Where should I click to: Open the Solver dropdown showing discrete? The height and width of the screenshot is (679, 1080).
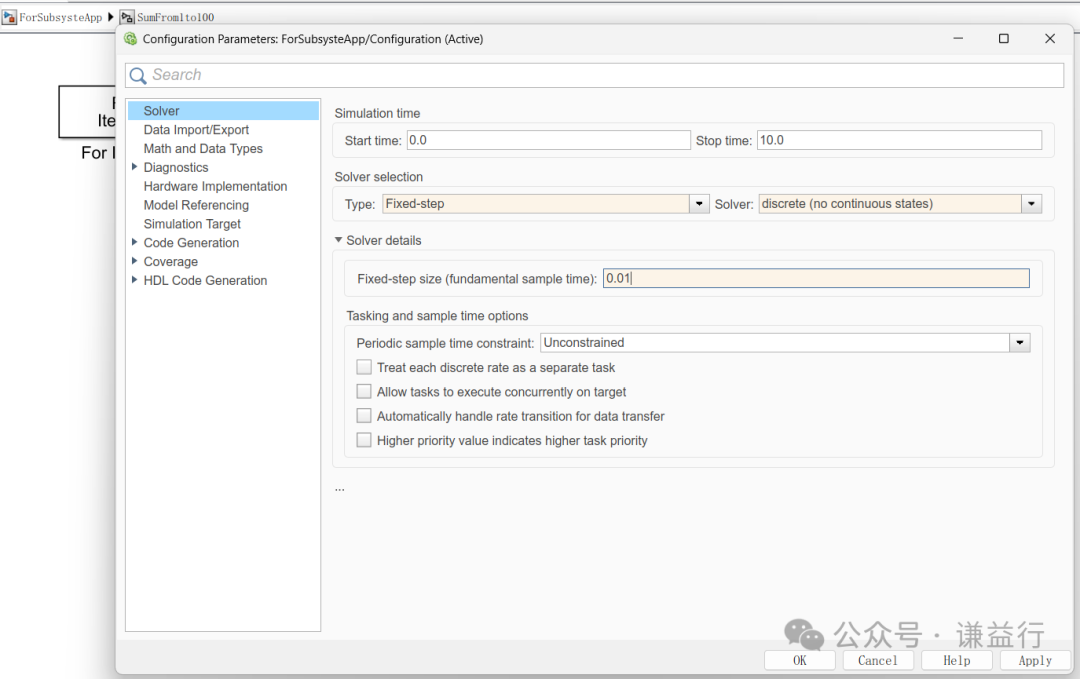[1031, 203]
